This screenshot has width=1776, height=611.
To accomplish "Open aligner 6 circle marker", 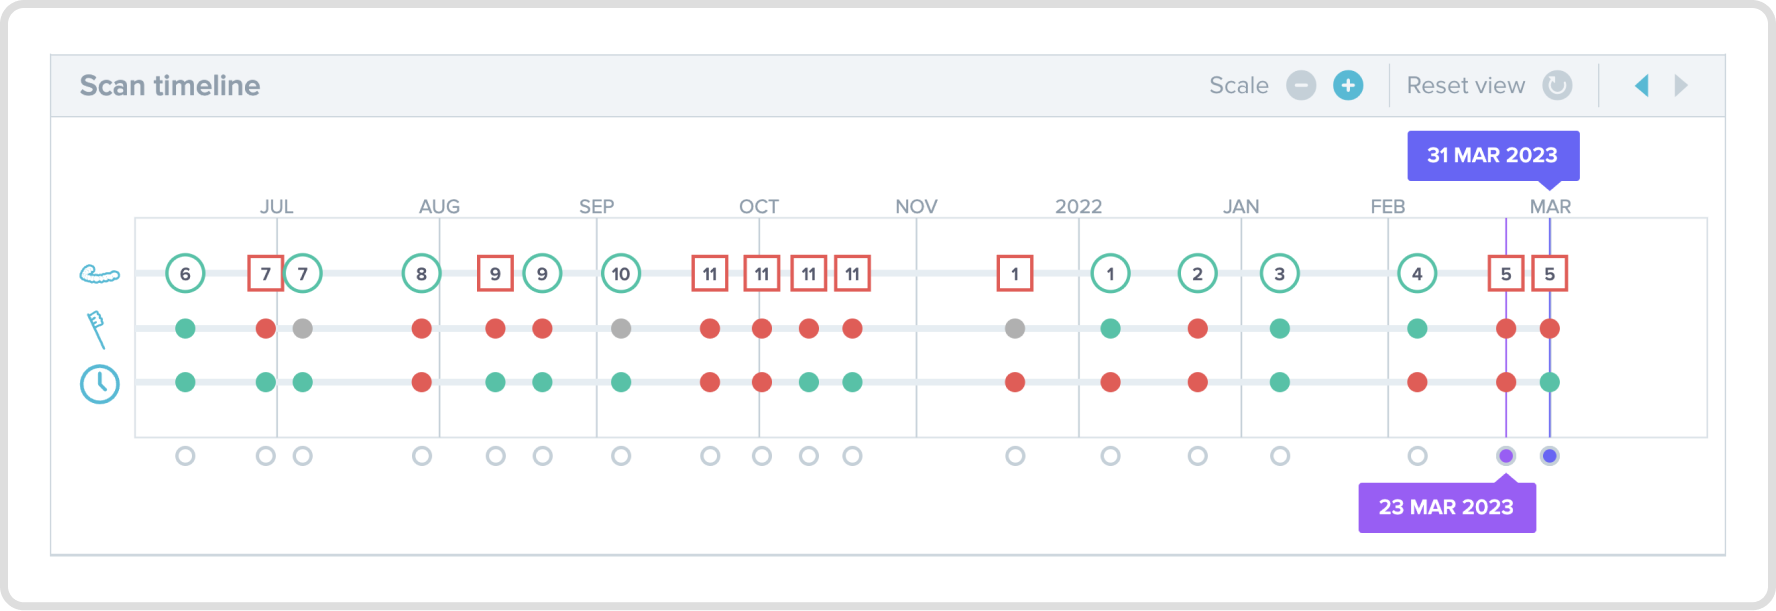I will pyautogui.click(x=185, y=274).
